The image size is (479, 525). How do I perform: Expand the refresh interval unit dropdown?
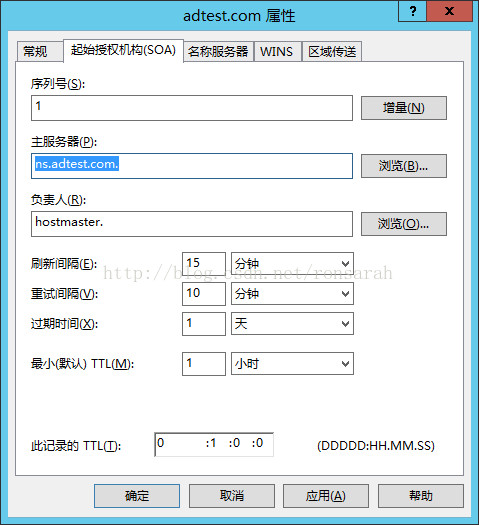click(x=292, y=264)
